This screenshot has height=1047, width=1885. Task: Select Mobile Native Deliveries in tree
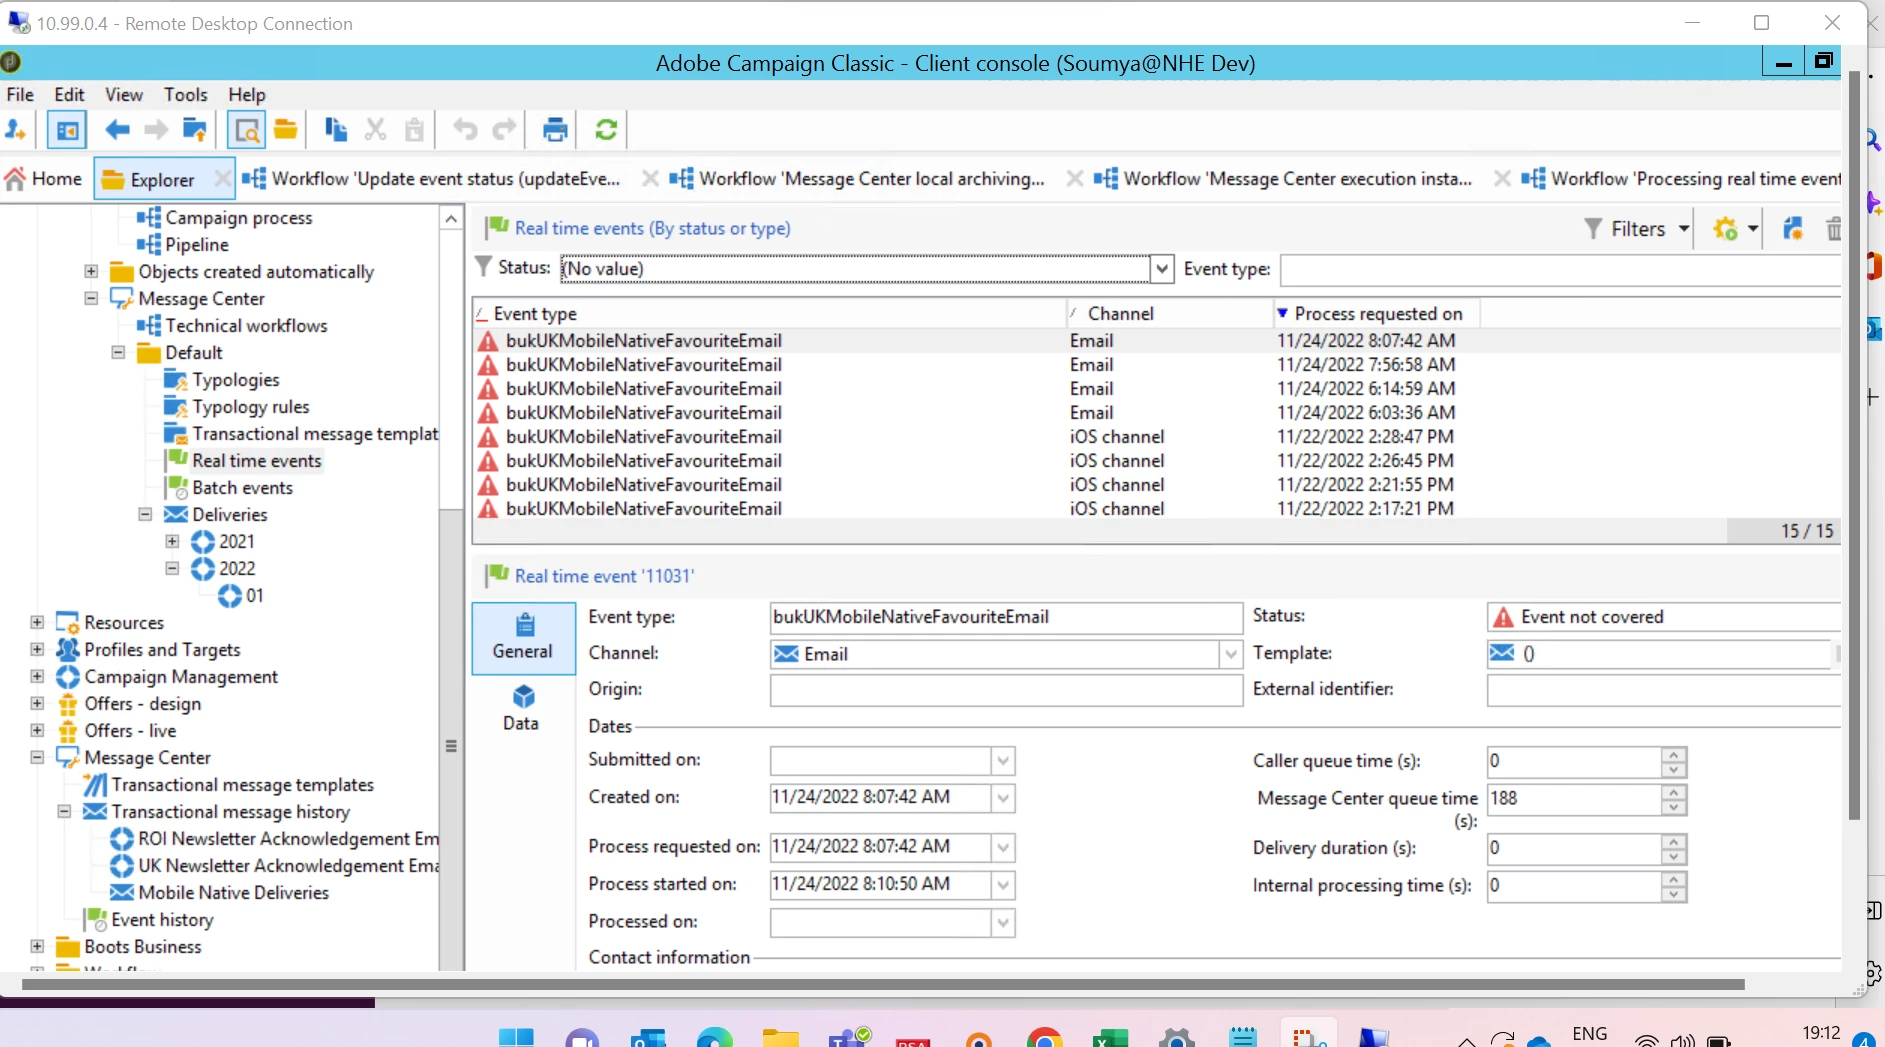[x=233, y=893]
